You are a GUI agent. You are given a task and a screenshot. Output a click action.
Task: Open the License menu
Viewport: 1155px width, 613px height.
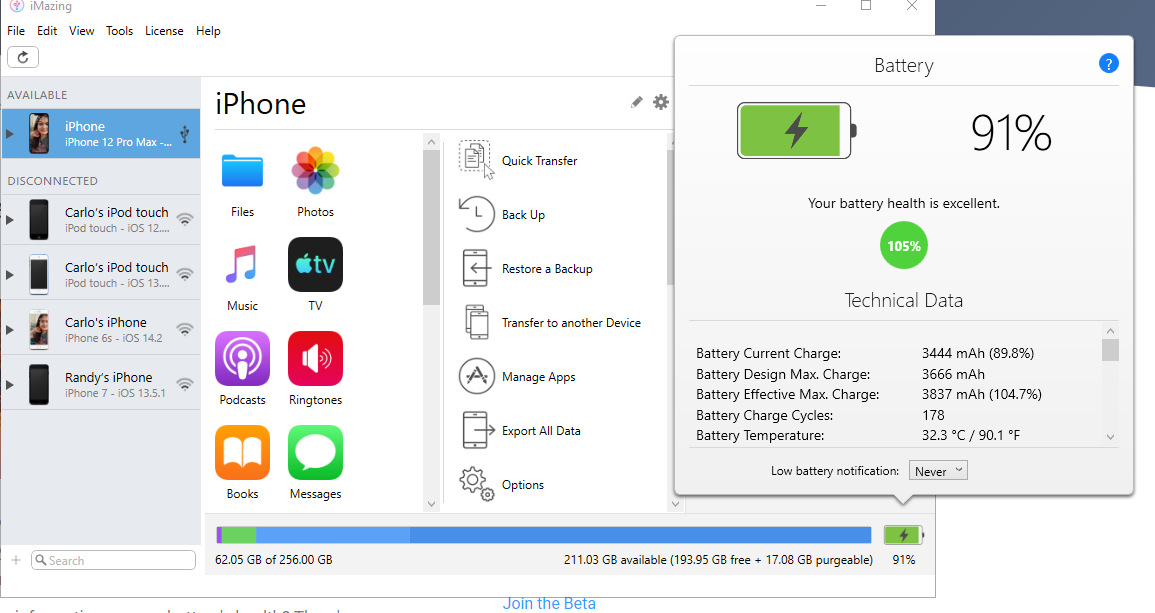coord(164,31)
